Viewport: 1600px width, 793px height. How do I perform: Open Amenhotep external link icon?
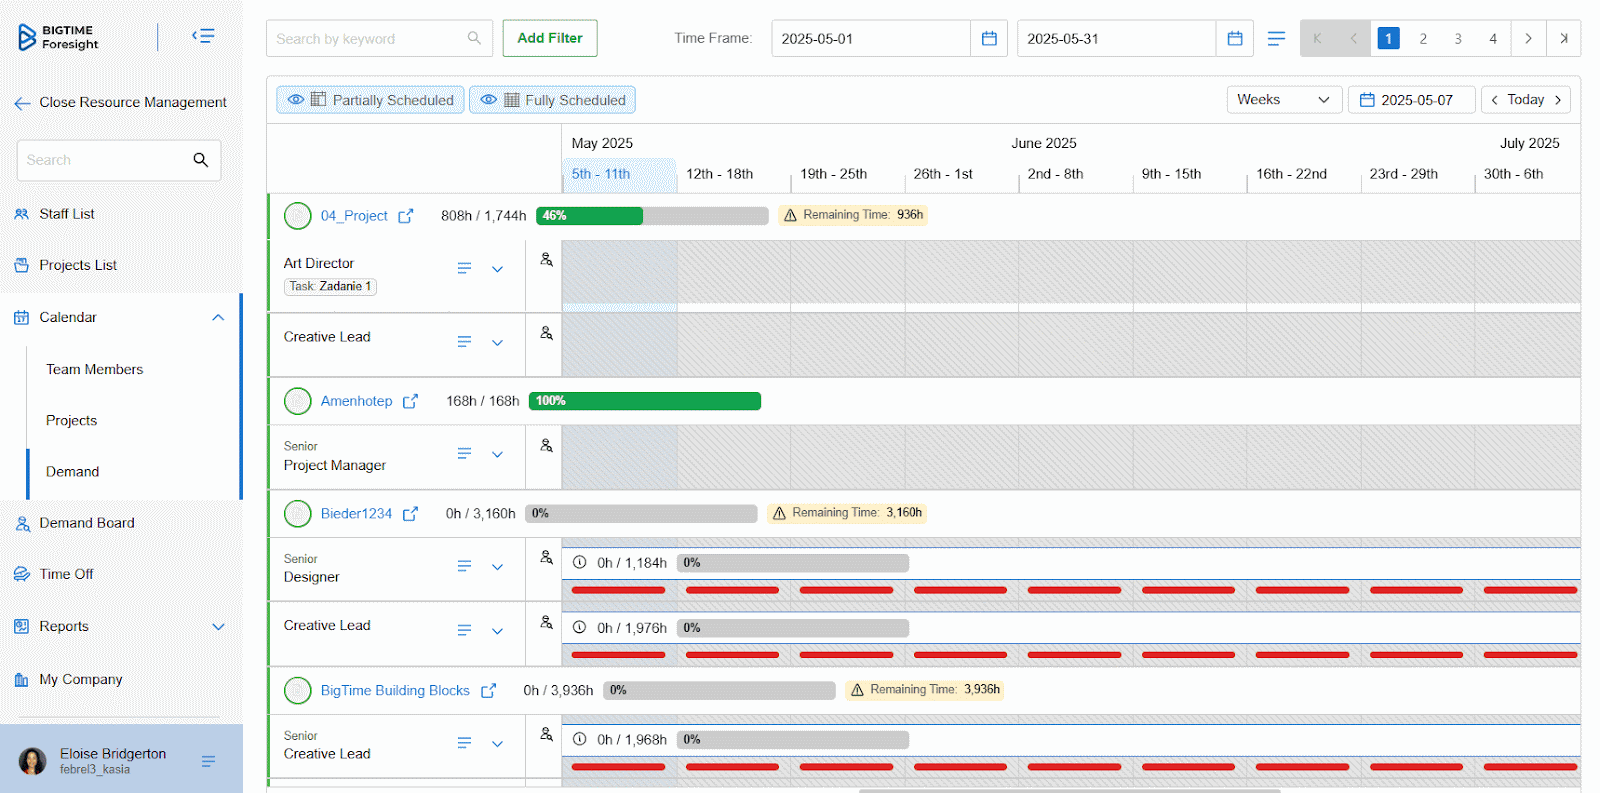point(410,401)
